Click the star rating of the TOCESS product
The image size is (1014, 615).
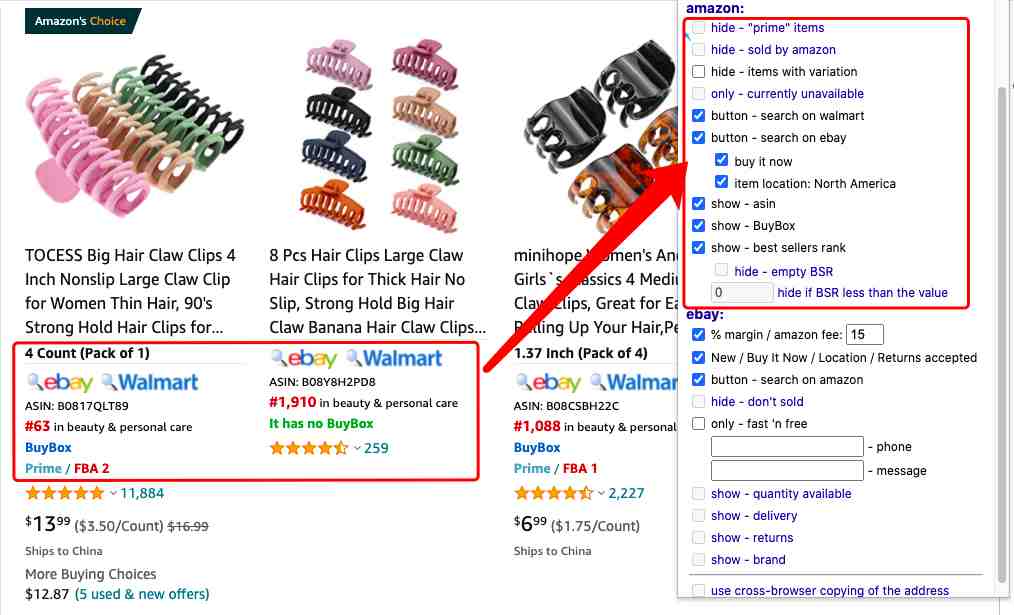(65, 493)
